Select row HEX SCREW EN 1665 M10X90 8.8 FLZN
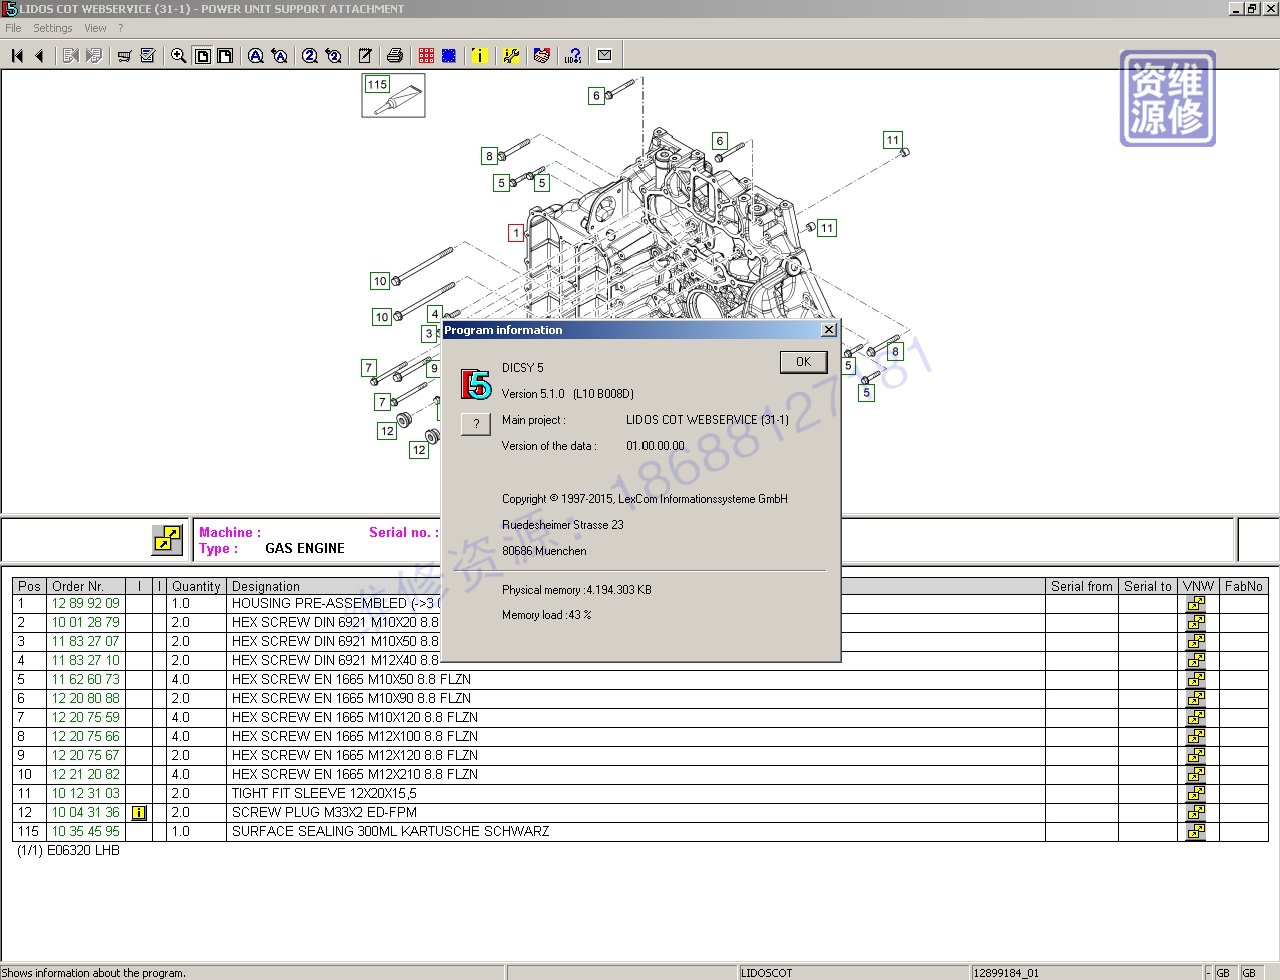Screen dimensions: 1280x980 pos(640,699)
